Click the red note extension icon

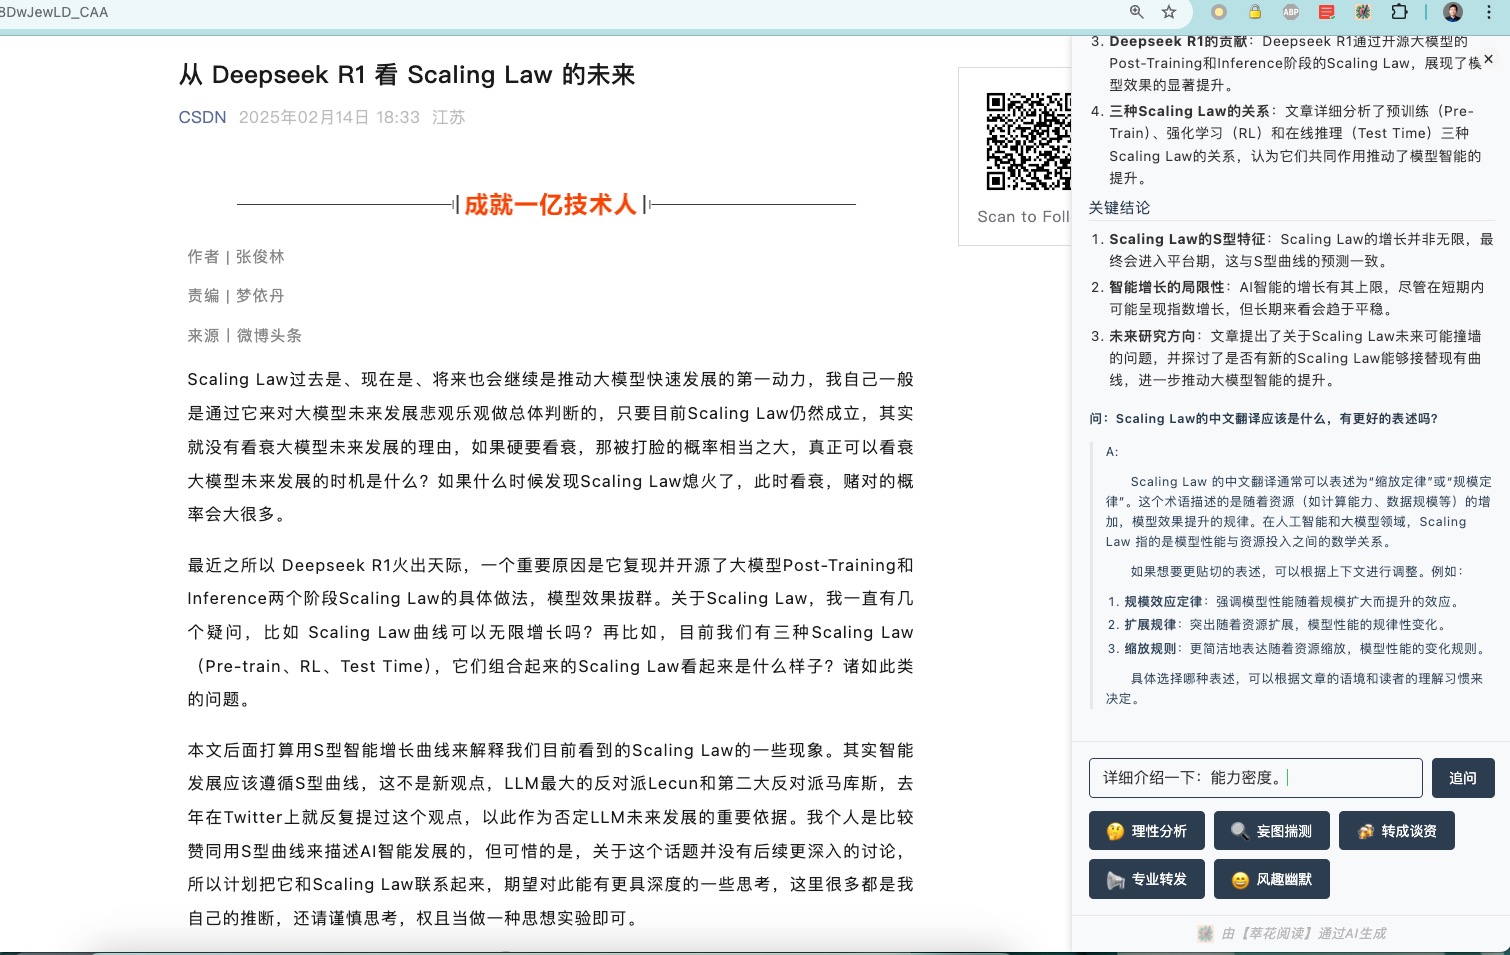[1327, 12]
